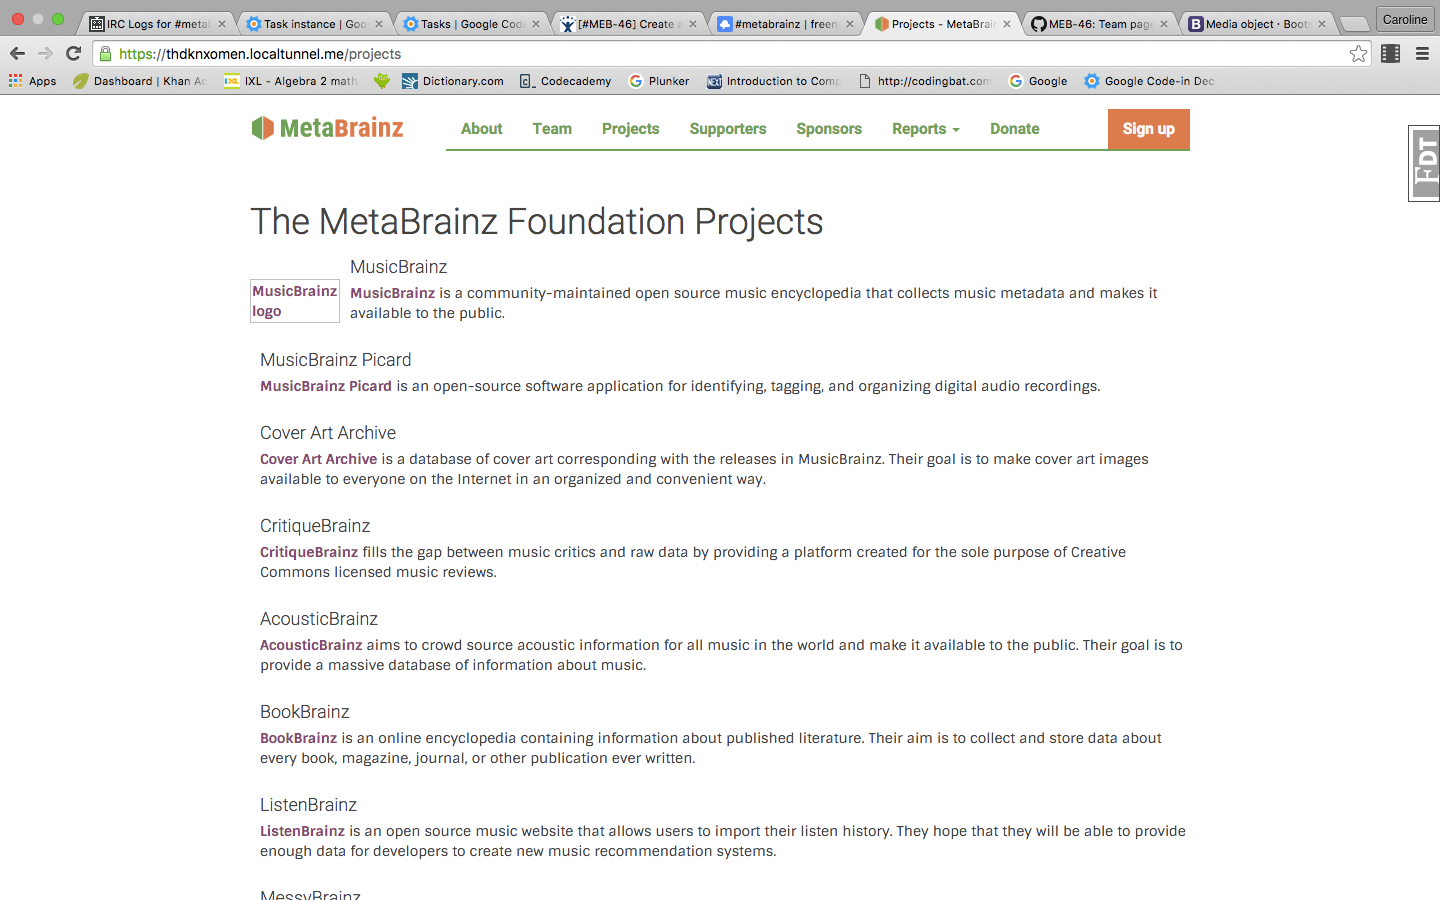The width and height of the screenshot is (1440, 900).
Task: Open the Google bookmark
Action: pos(1038,81)
